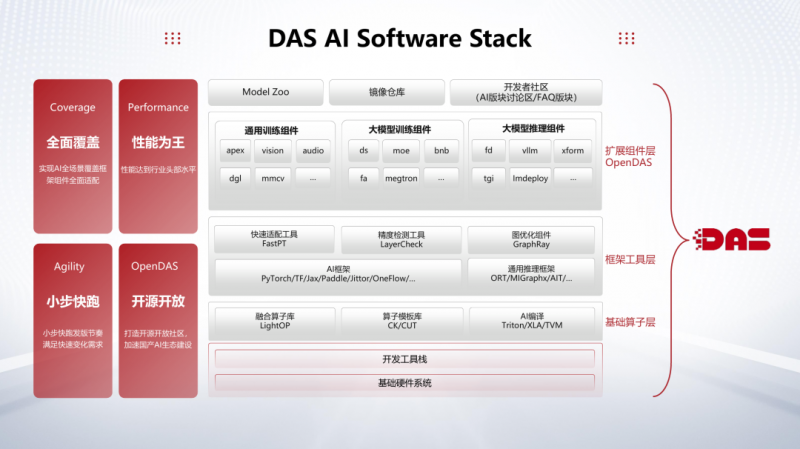
Task: Click the Model Zoo box
Action: [x=265, y=93]
